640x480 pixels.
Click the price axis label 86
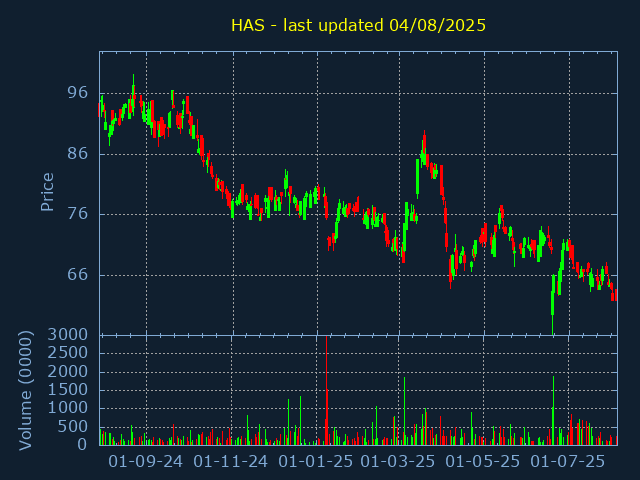(77, 153)
